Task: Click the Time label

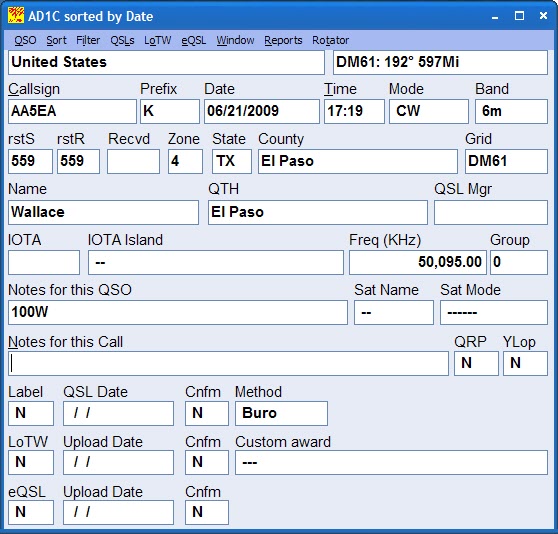Action: point(340,89)
